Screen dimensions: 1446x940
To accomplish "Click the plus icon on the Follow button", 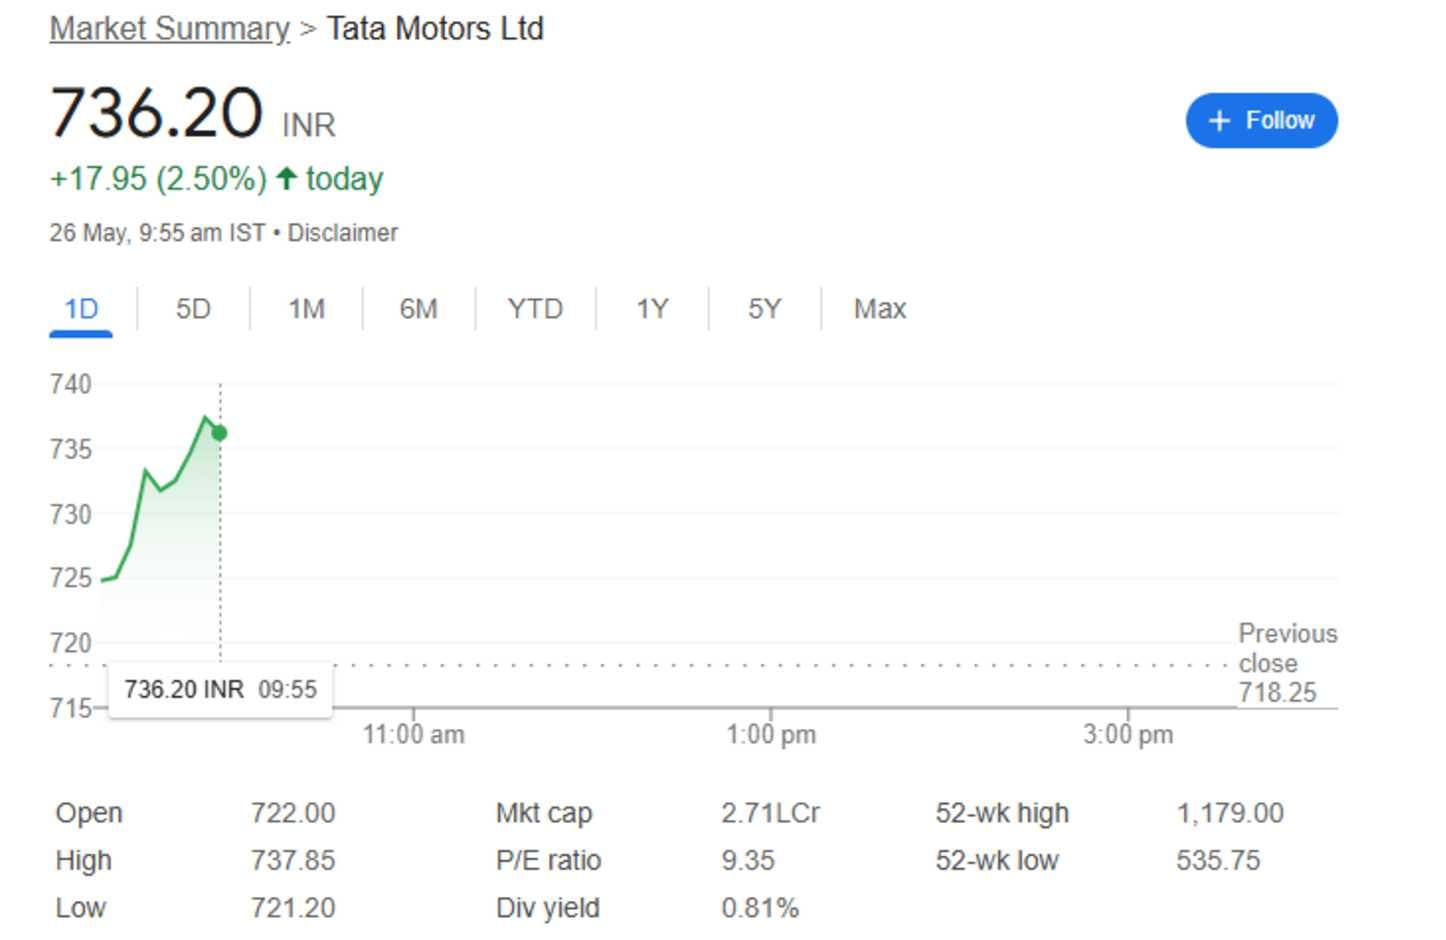I will [1219, 120].
